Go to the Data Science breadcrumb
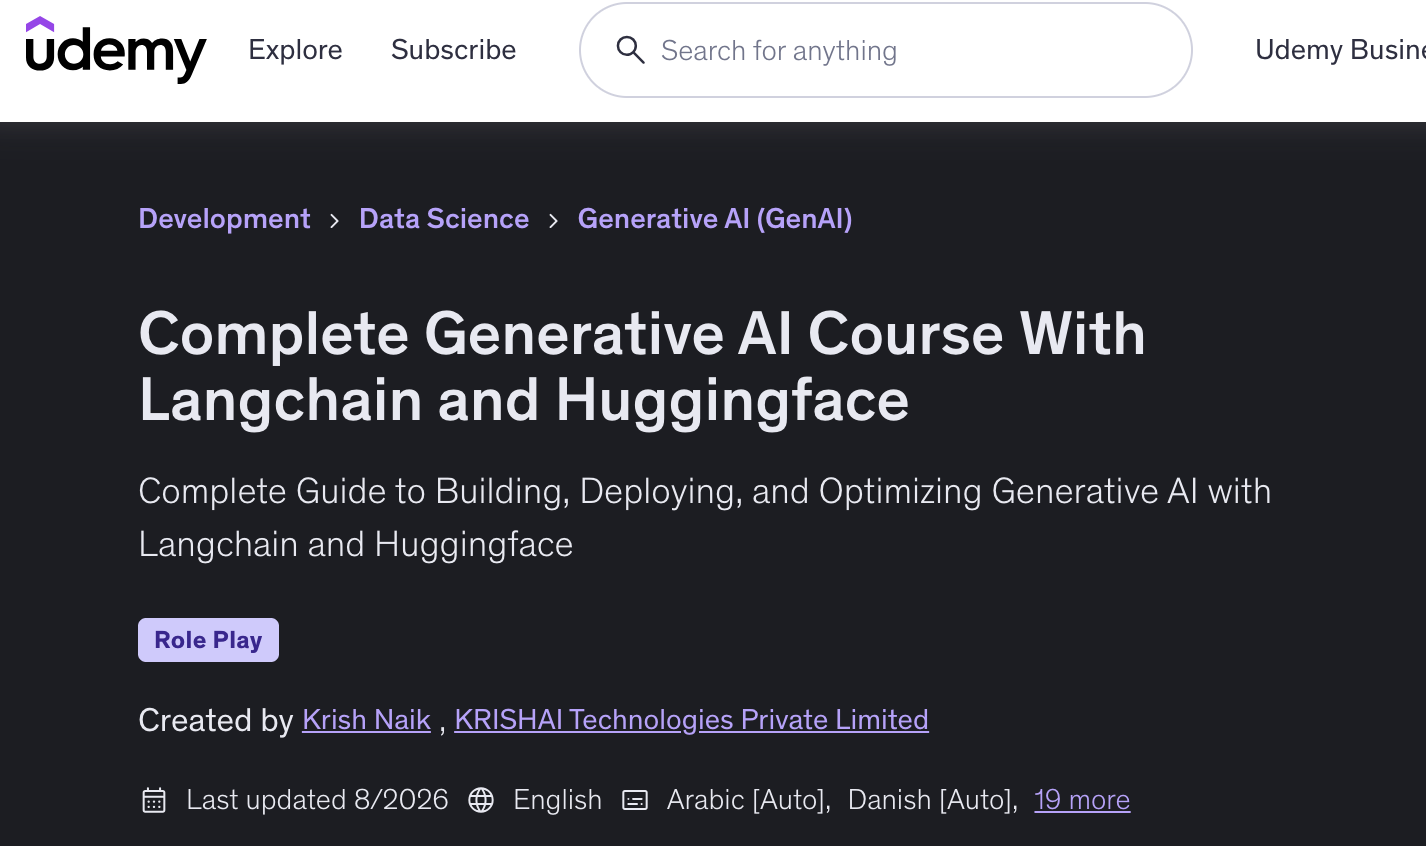This screenshot has width=1426, height=846. tap(444, 219)
